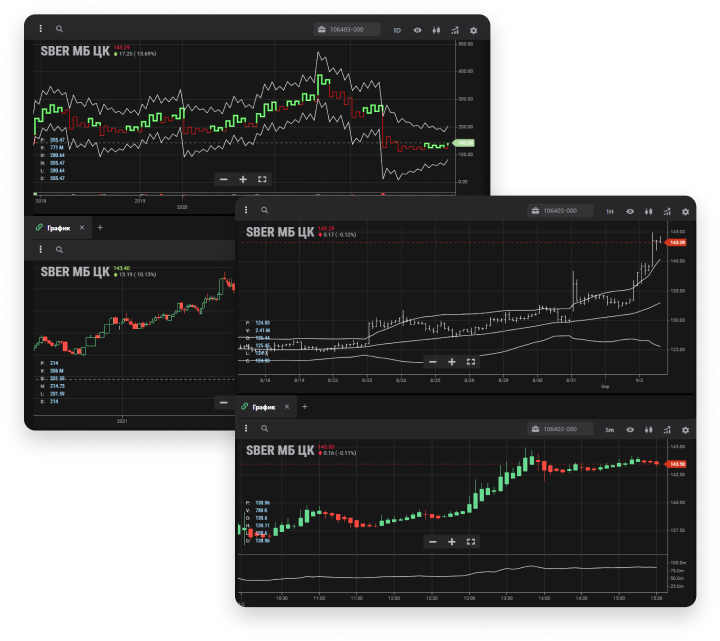Screen dimensions: 720x641
Task: Open the account selector 106403-000 in the 1H chart
Action: coord(561,211)
